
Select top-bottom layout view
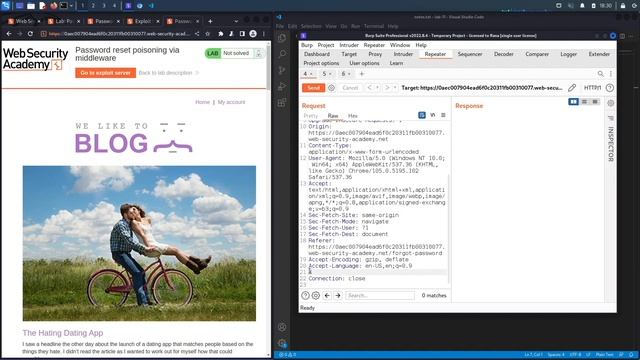(x=584, y=102)
